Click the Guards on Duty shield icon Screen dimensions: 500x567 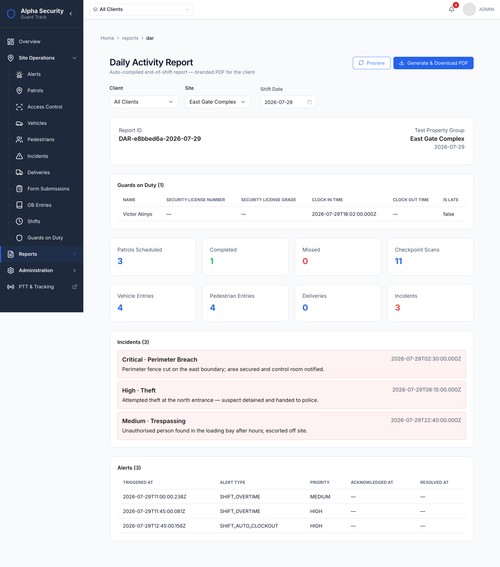(19, 238)
